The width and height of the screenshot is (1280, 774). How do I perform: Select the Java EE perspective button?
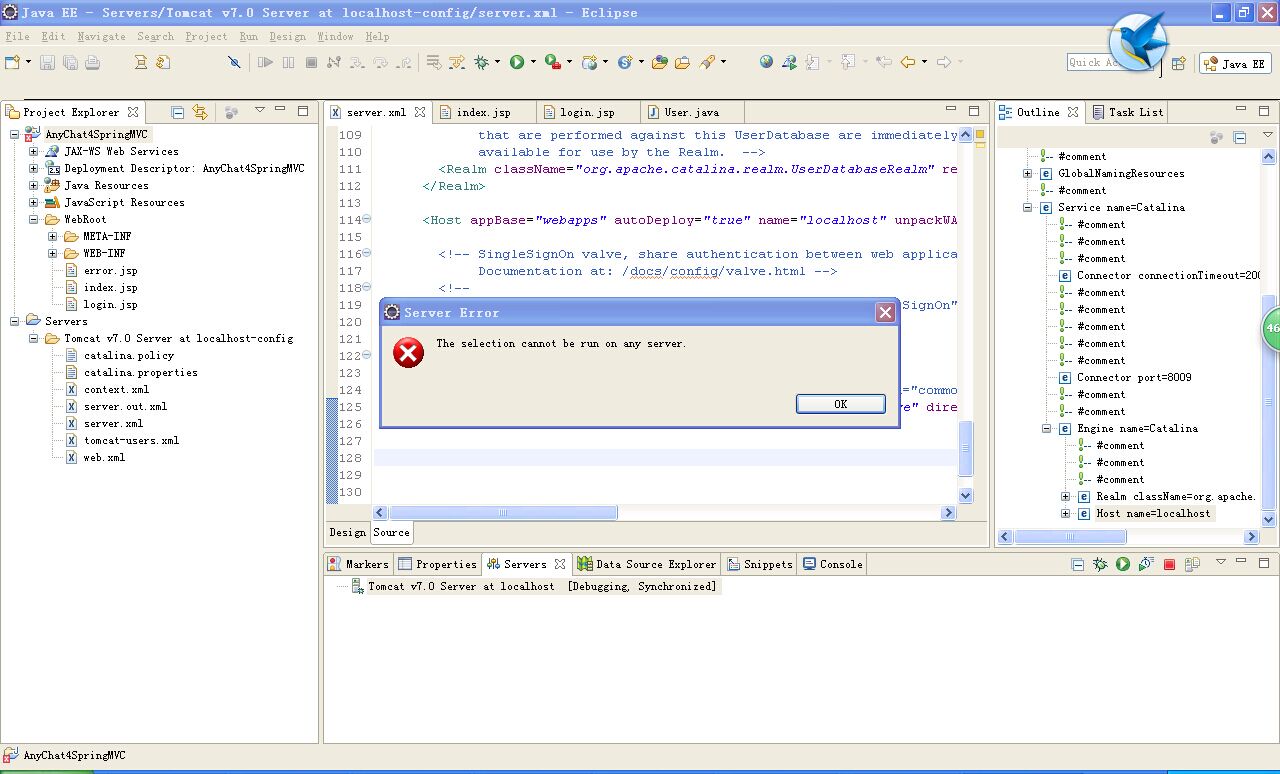[1235, 63]
